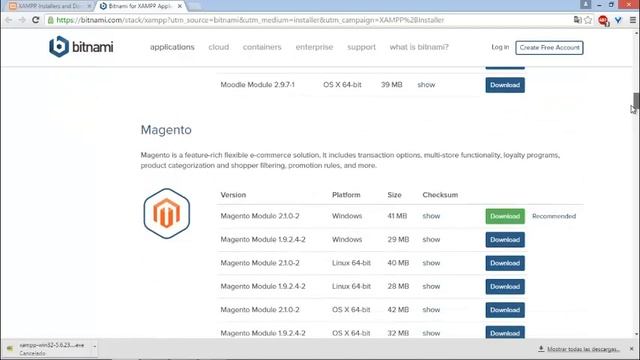Click the Bitnami logo
This screenshot has width=640, height=360.
tap(81, 47)
